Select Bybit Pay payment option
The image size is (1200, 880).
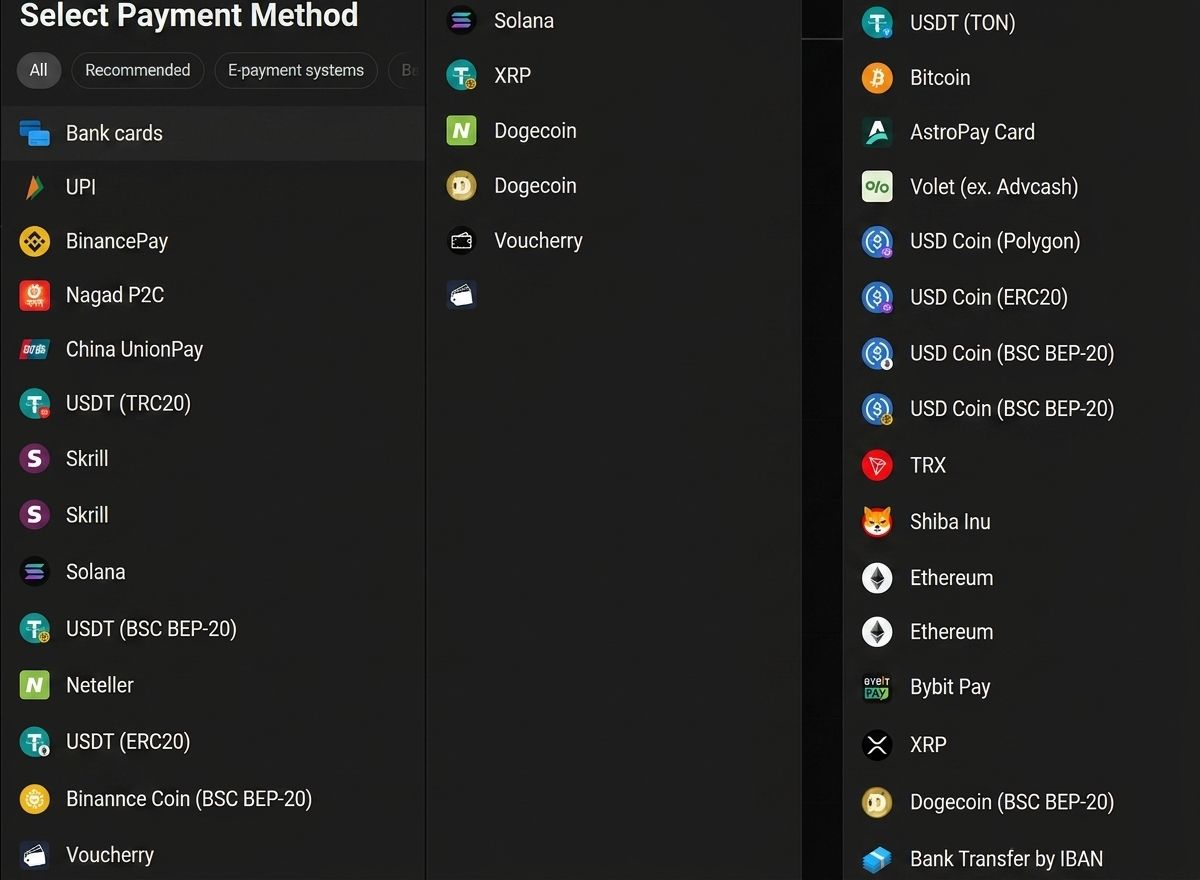(x=950, y=687)
